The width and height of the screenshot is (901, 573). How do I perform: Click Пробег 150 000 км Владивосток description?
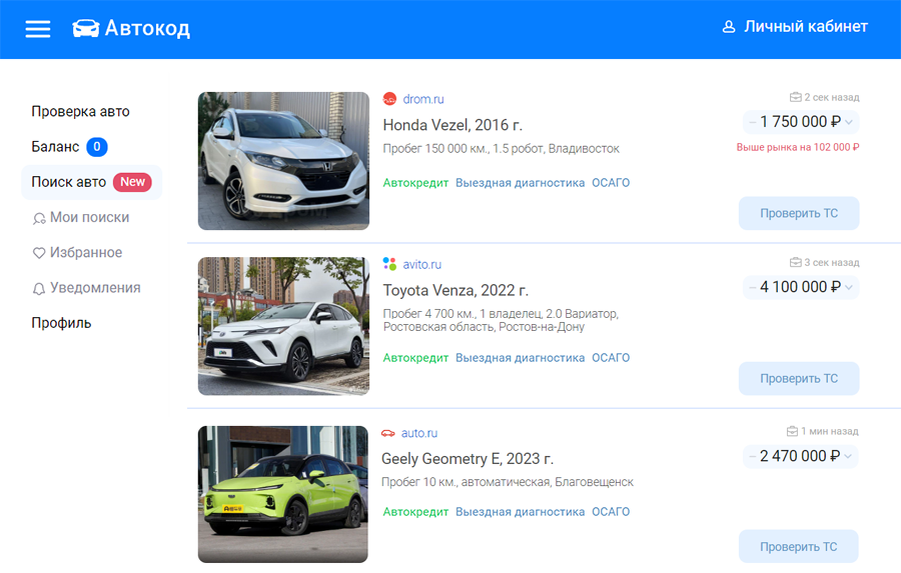(501, 149)
